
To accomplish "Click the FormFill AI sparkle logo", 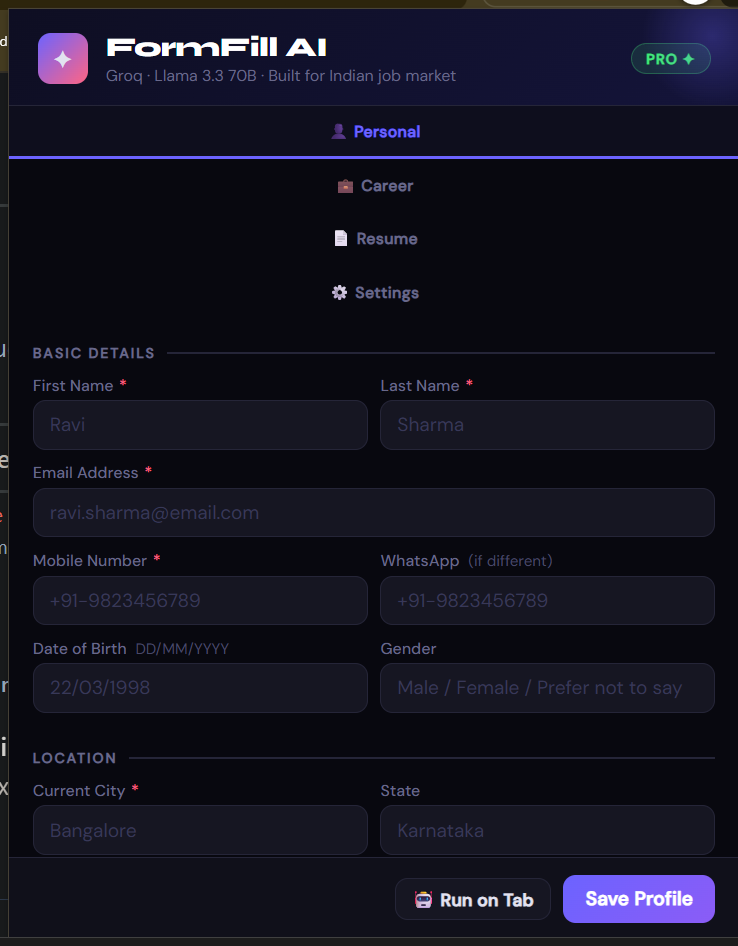I will pos(63,59).
